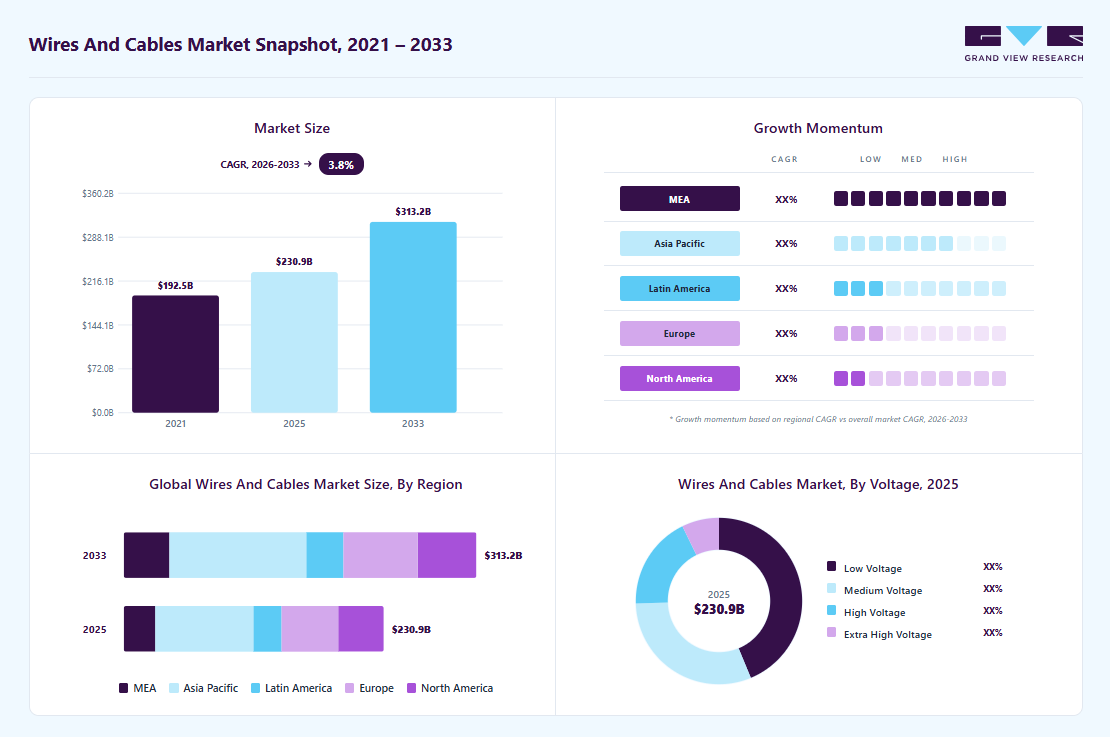The width and height of the screenshot is (1110, 737).
Task: Click the 3.8% CAGR badge
Action: (x=341, y=164)
